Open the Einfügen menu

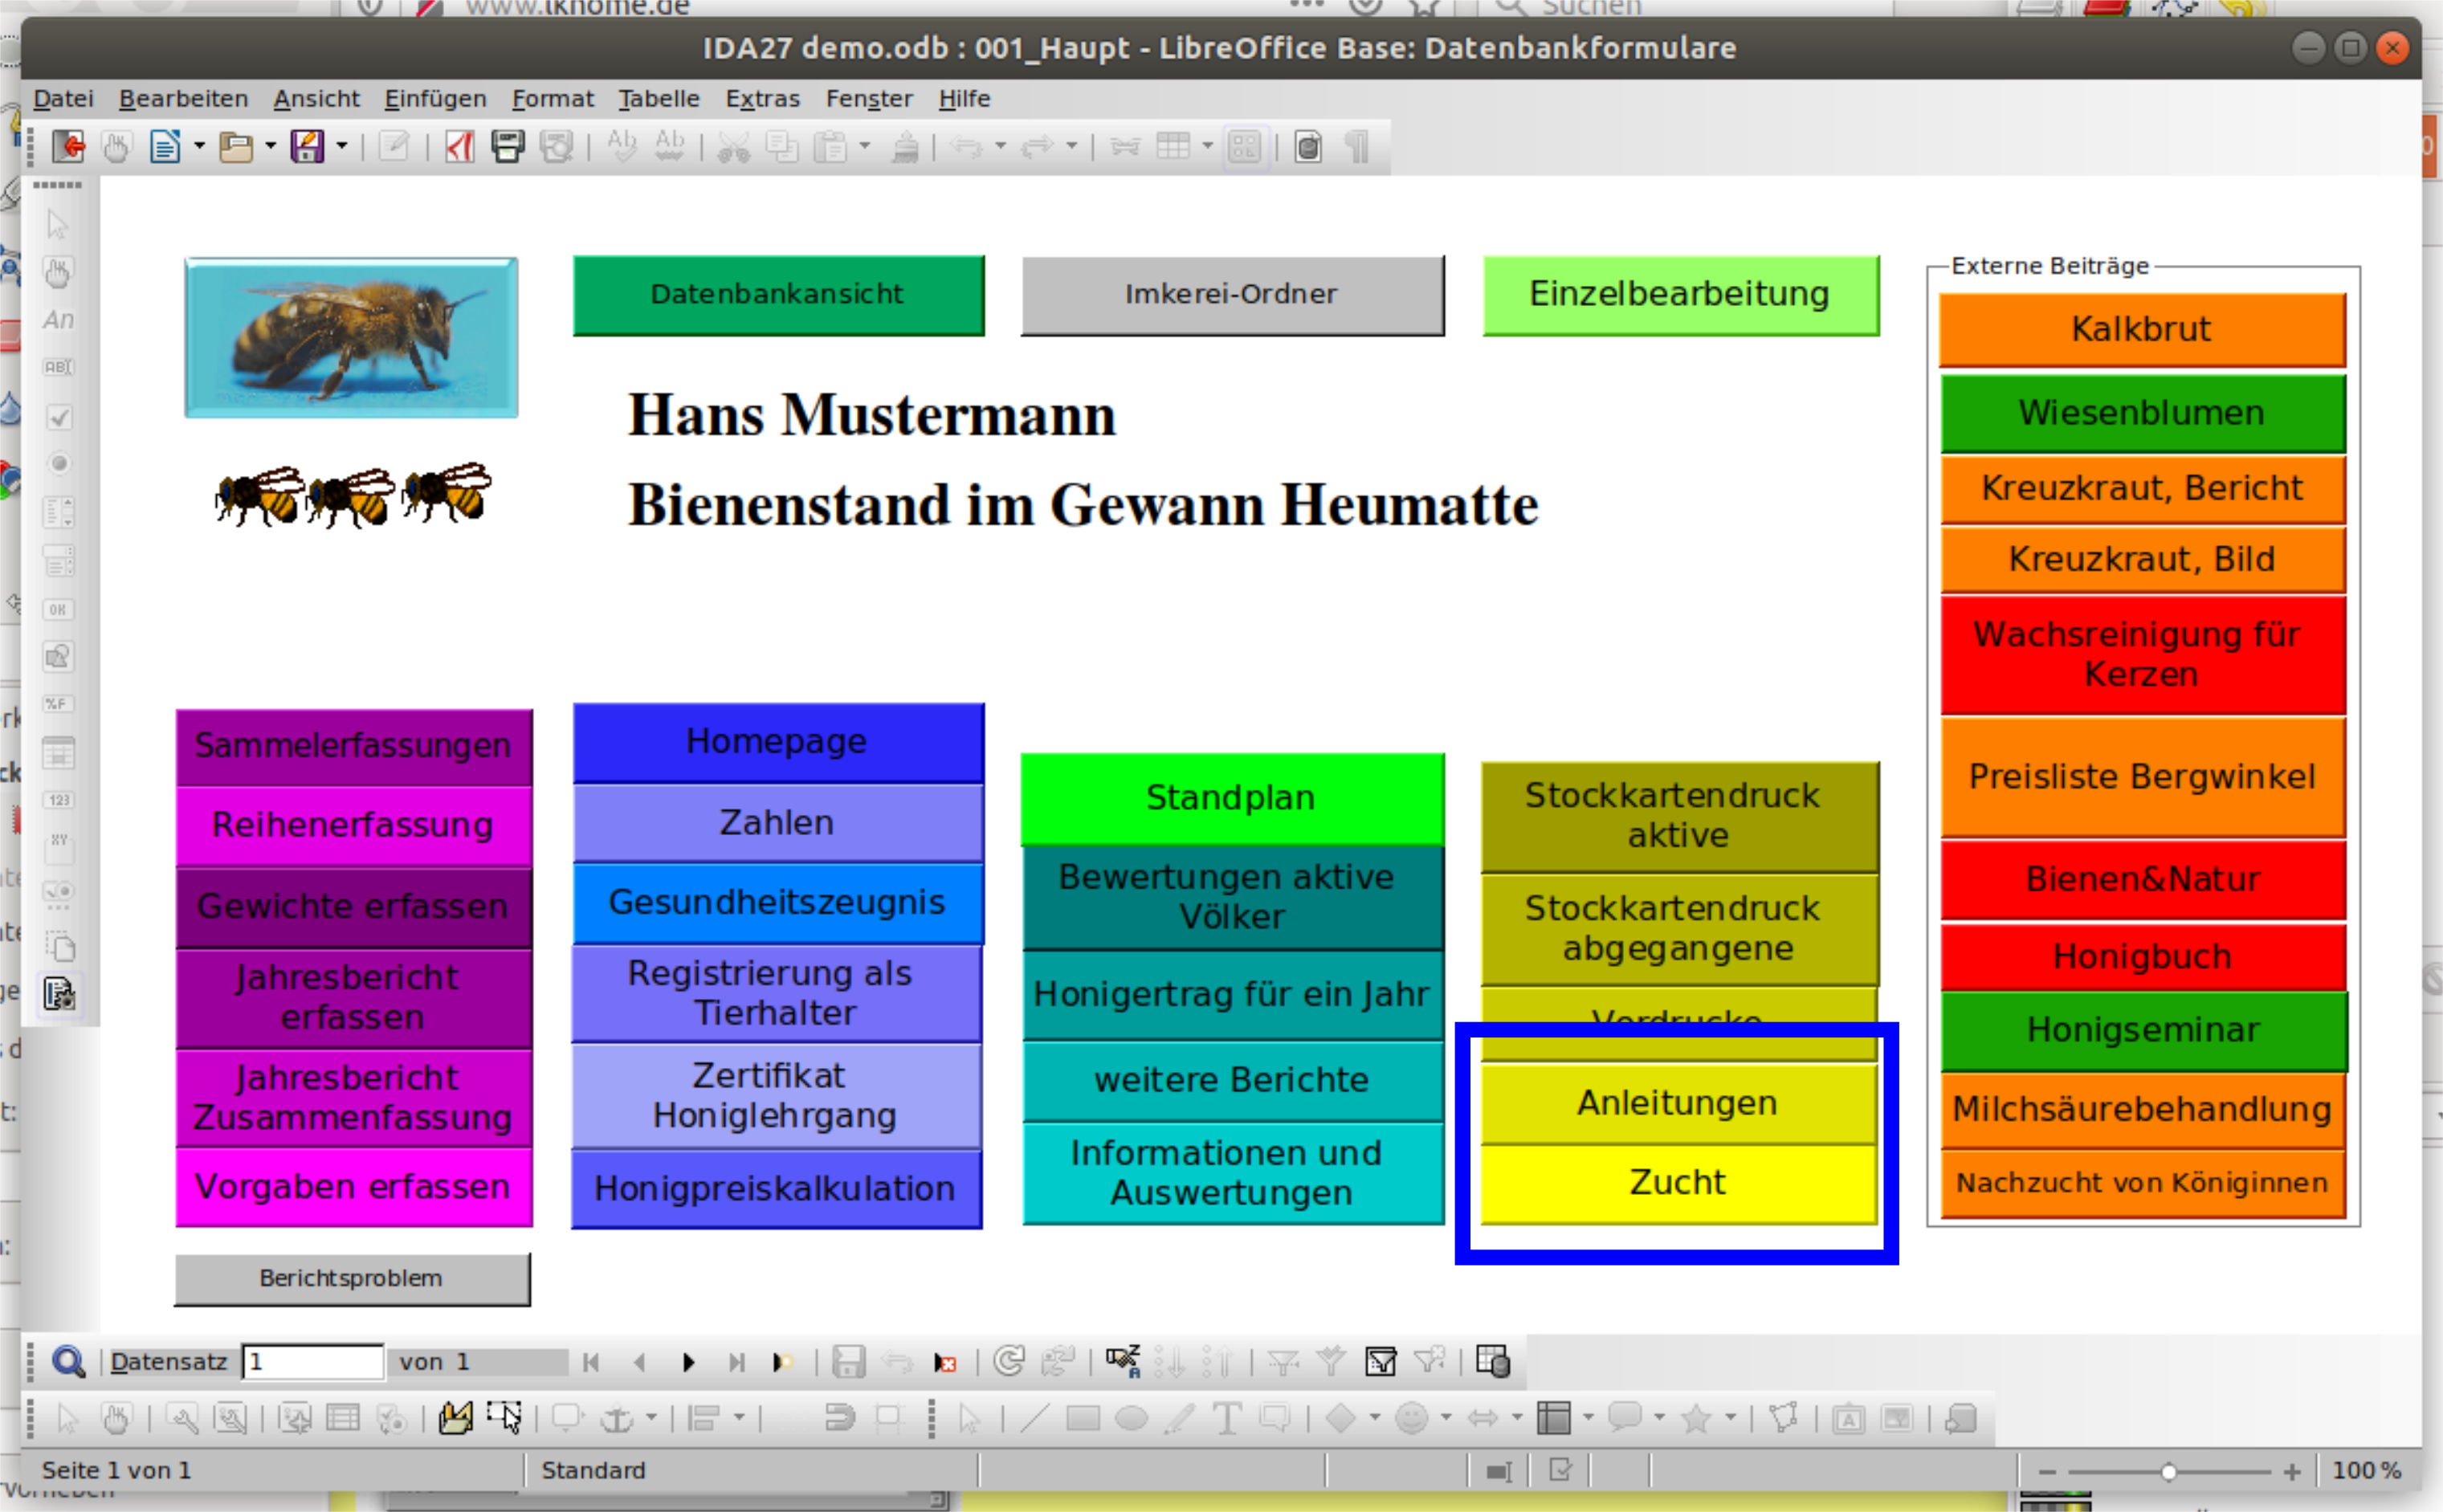click(x=435, y=99)
